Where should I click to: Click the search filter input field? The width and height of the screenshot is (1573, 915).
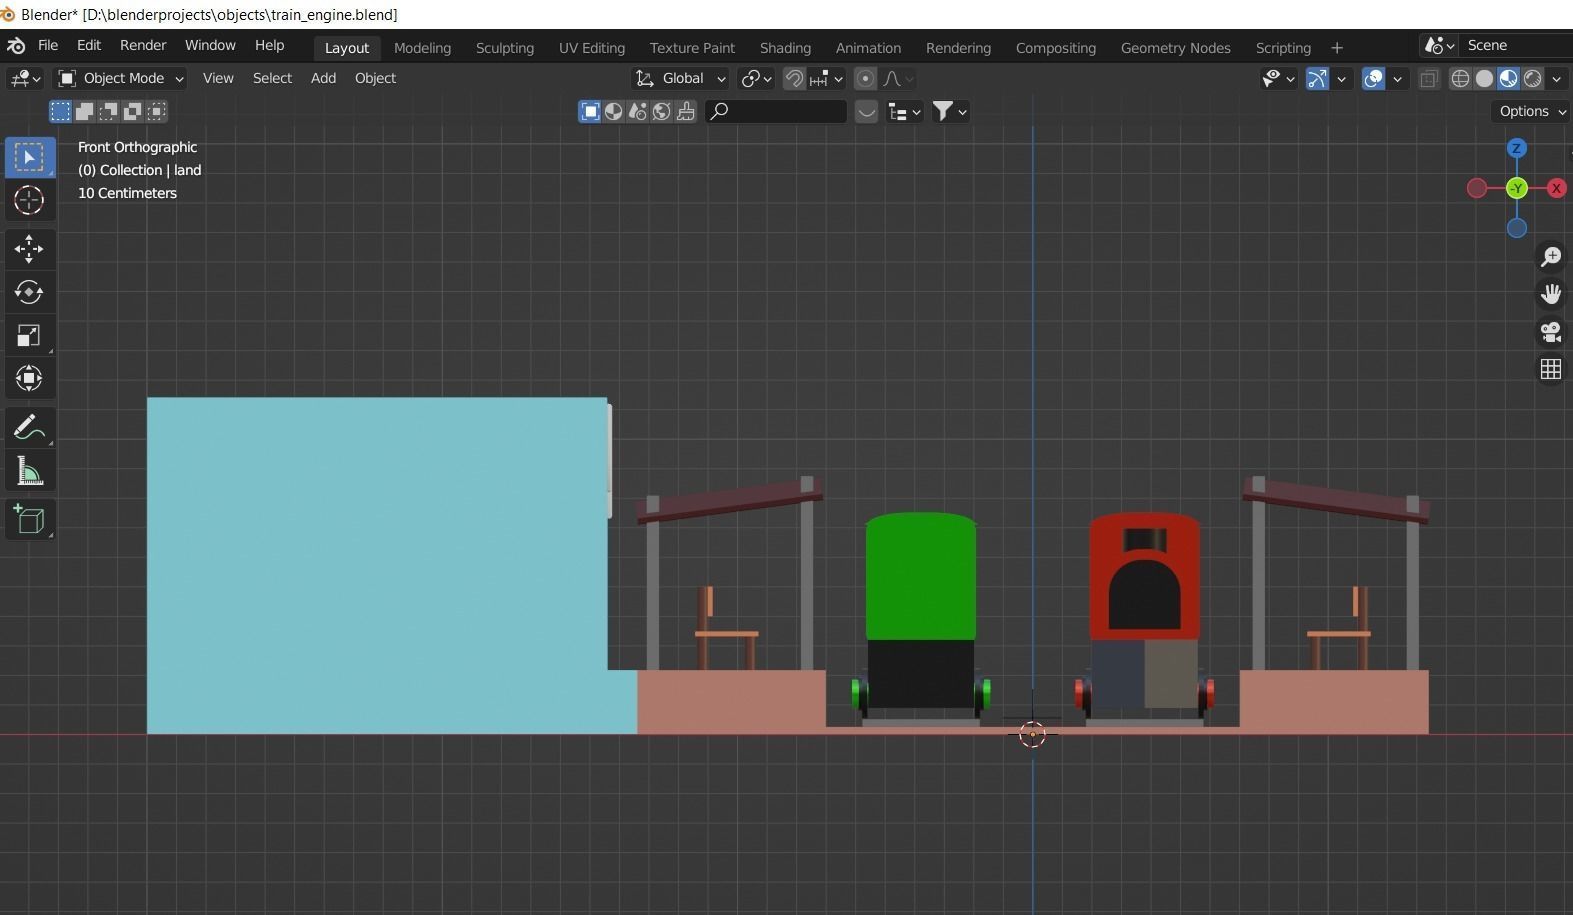(776, 111)
